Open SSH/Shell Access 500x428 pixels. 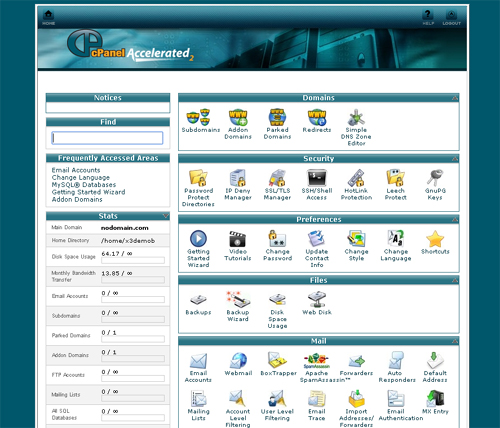tap(317, 178)
